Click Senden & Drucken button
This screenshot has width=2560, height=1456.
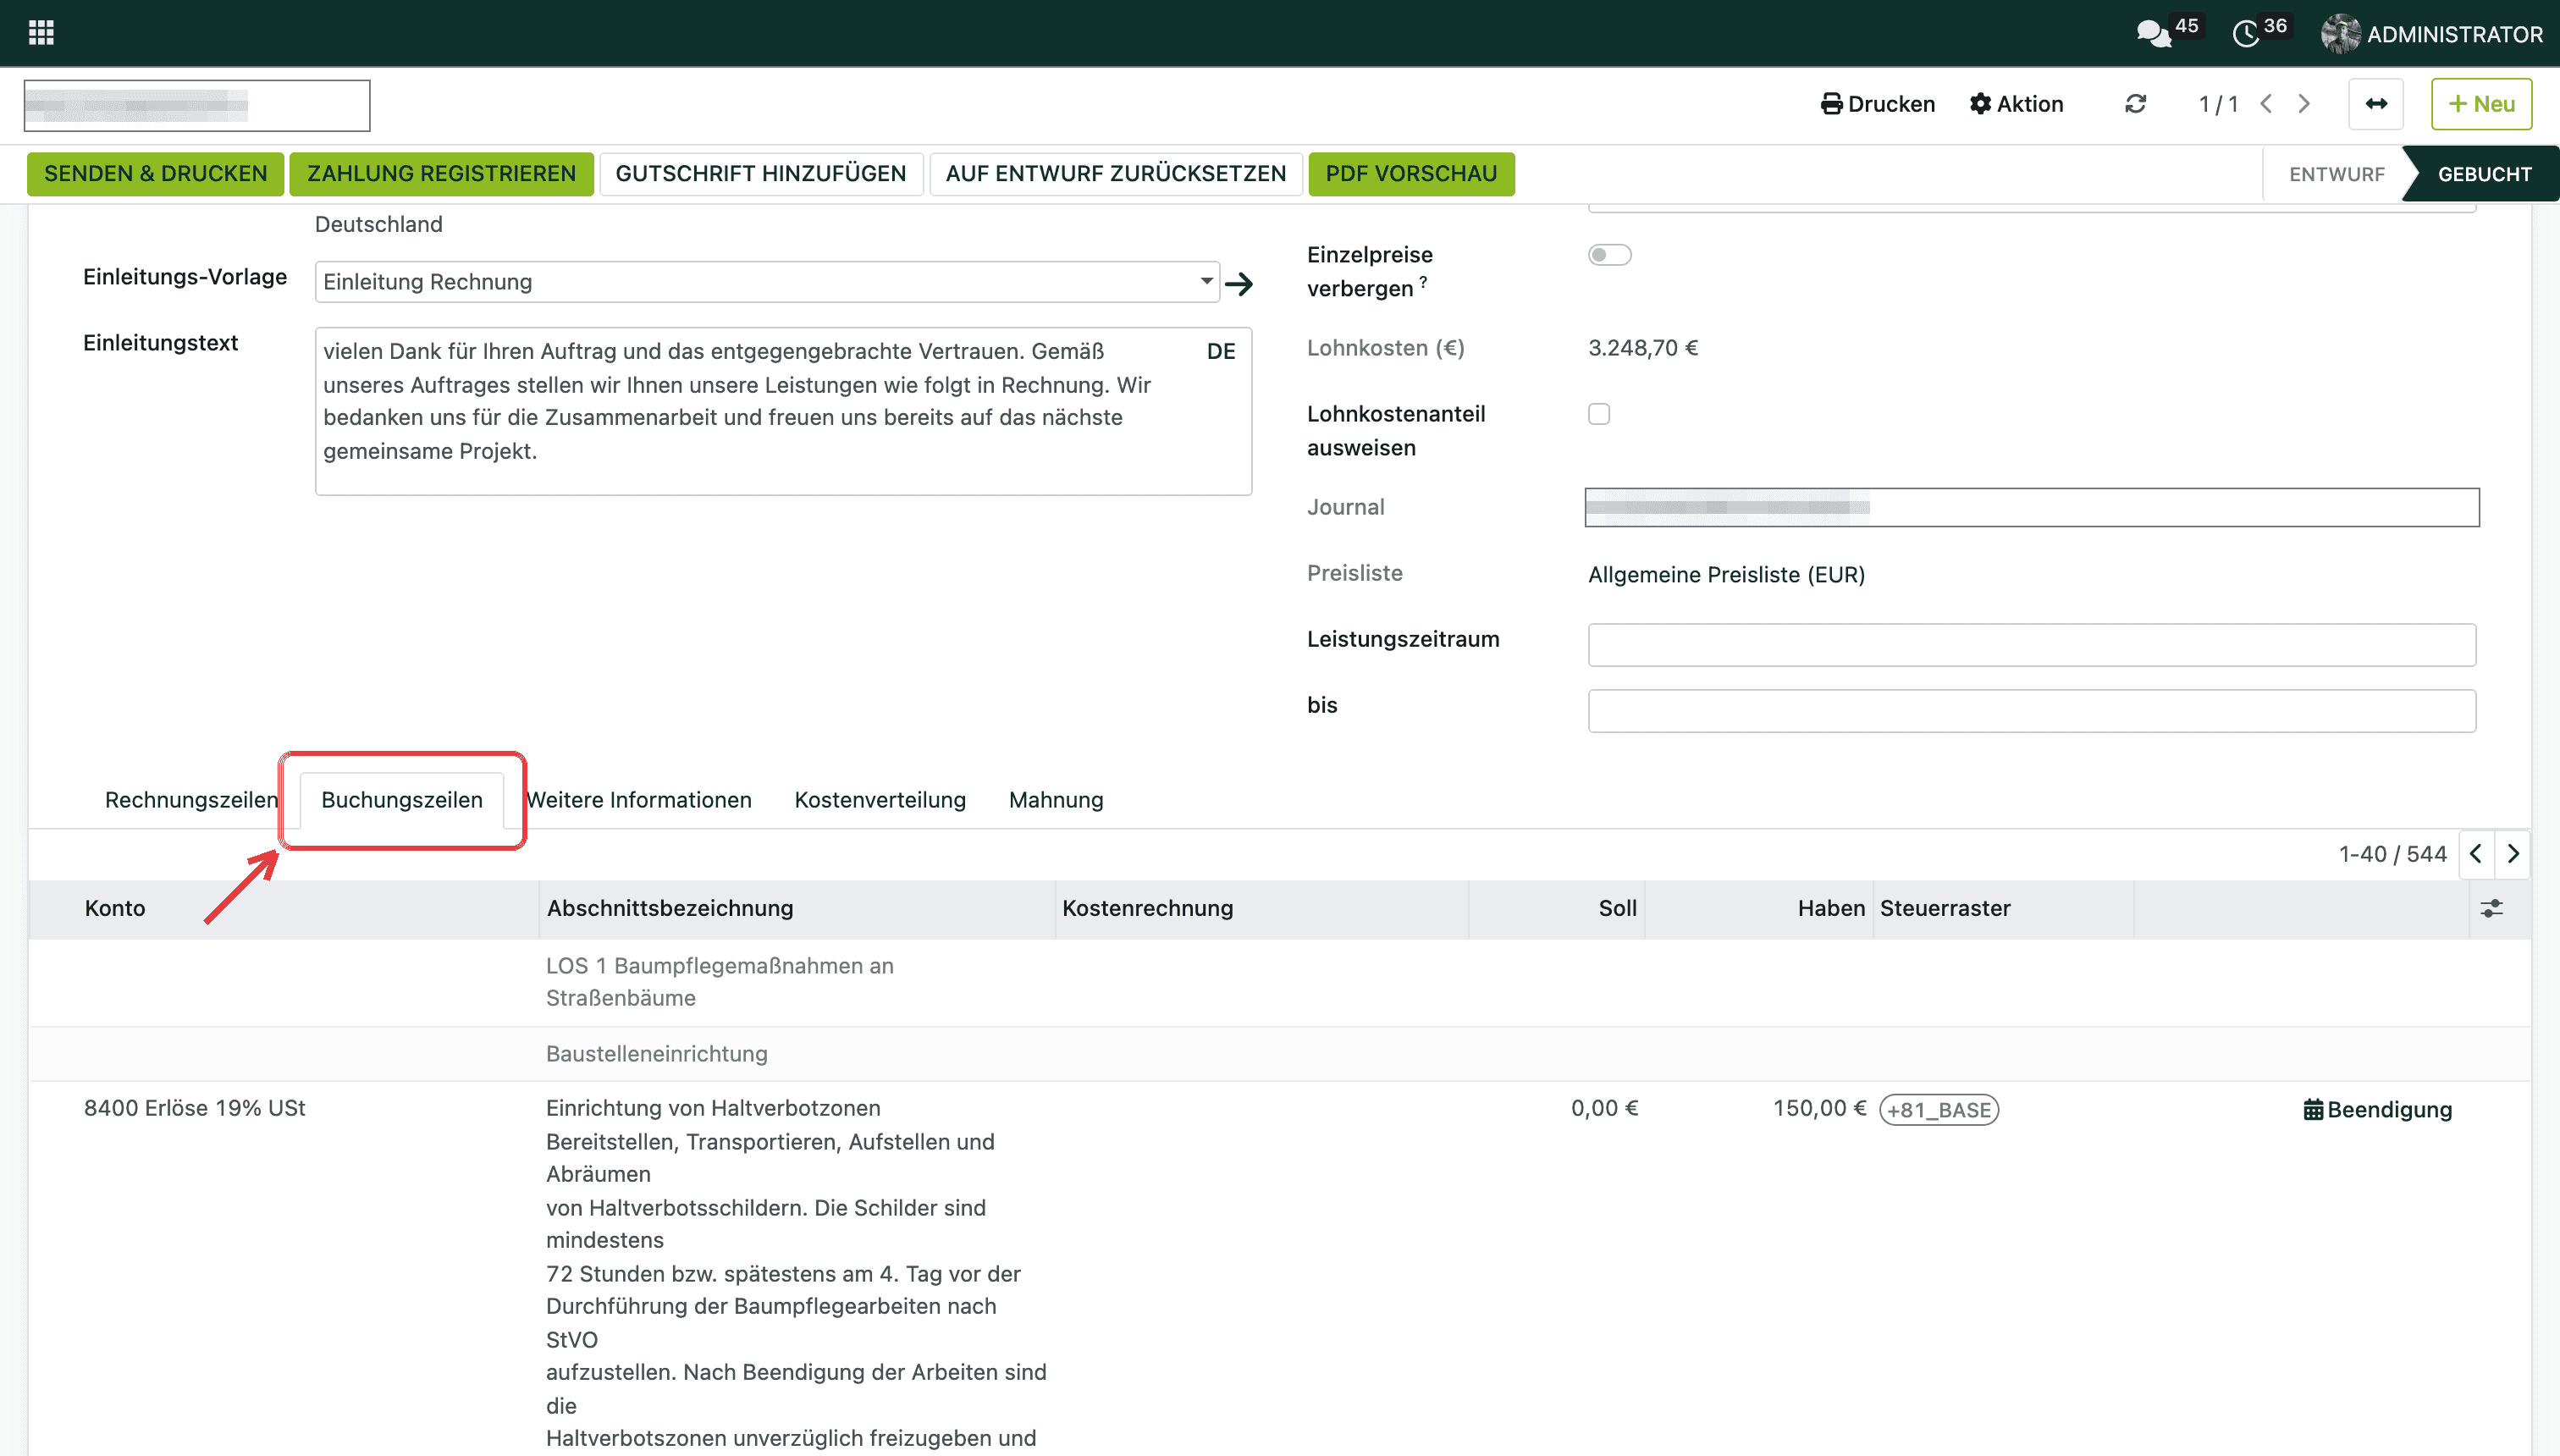click(x=156, y=174)
